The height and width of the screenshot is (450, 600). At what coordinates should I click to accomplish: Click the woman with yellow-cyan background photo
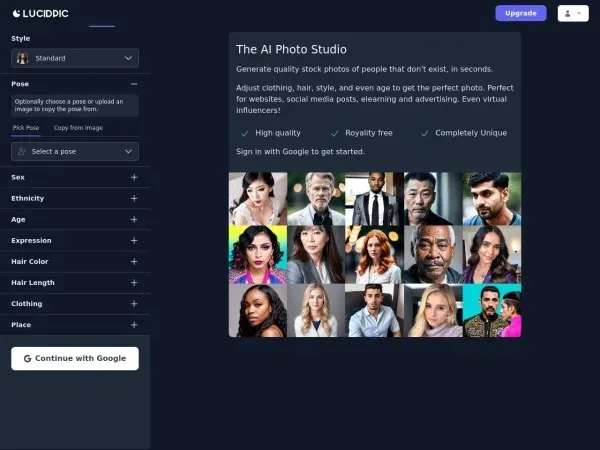(258, 254)
